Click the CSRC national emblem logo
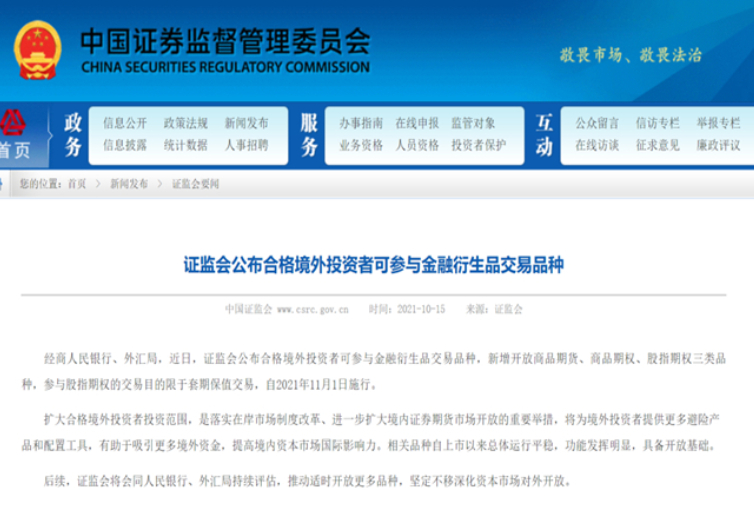 pyautogui.click(x=38, y=47)
